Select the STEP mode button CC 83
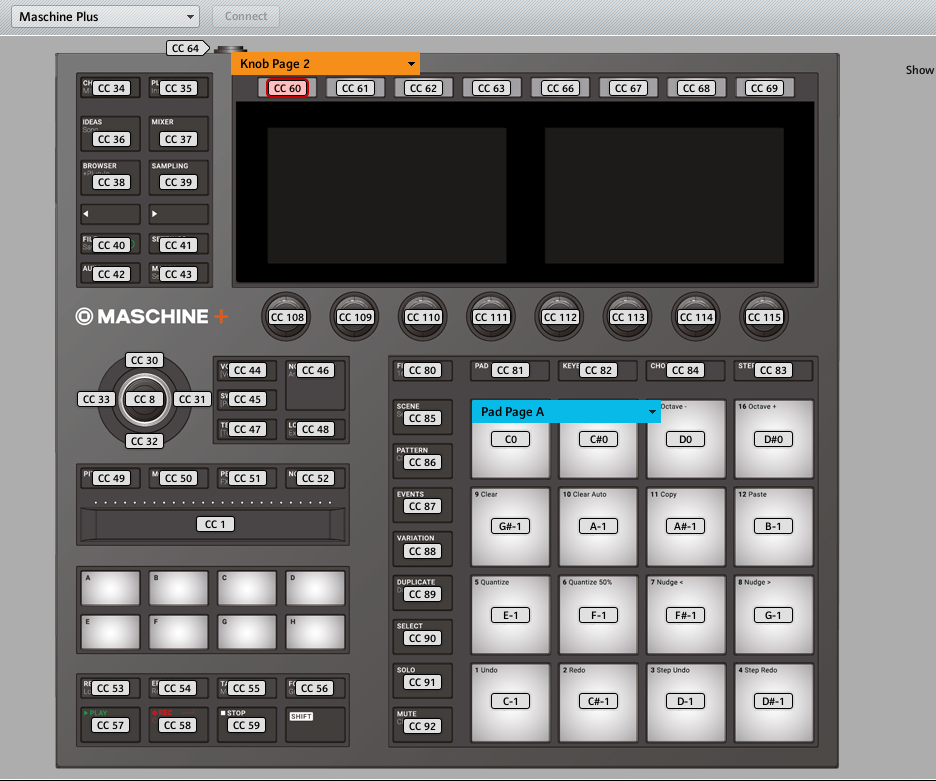This screenshot has width=936, height=781. pos(773,370)
